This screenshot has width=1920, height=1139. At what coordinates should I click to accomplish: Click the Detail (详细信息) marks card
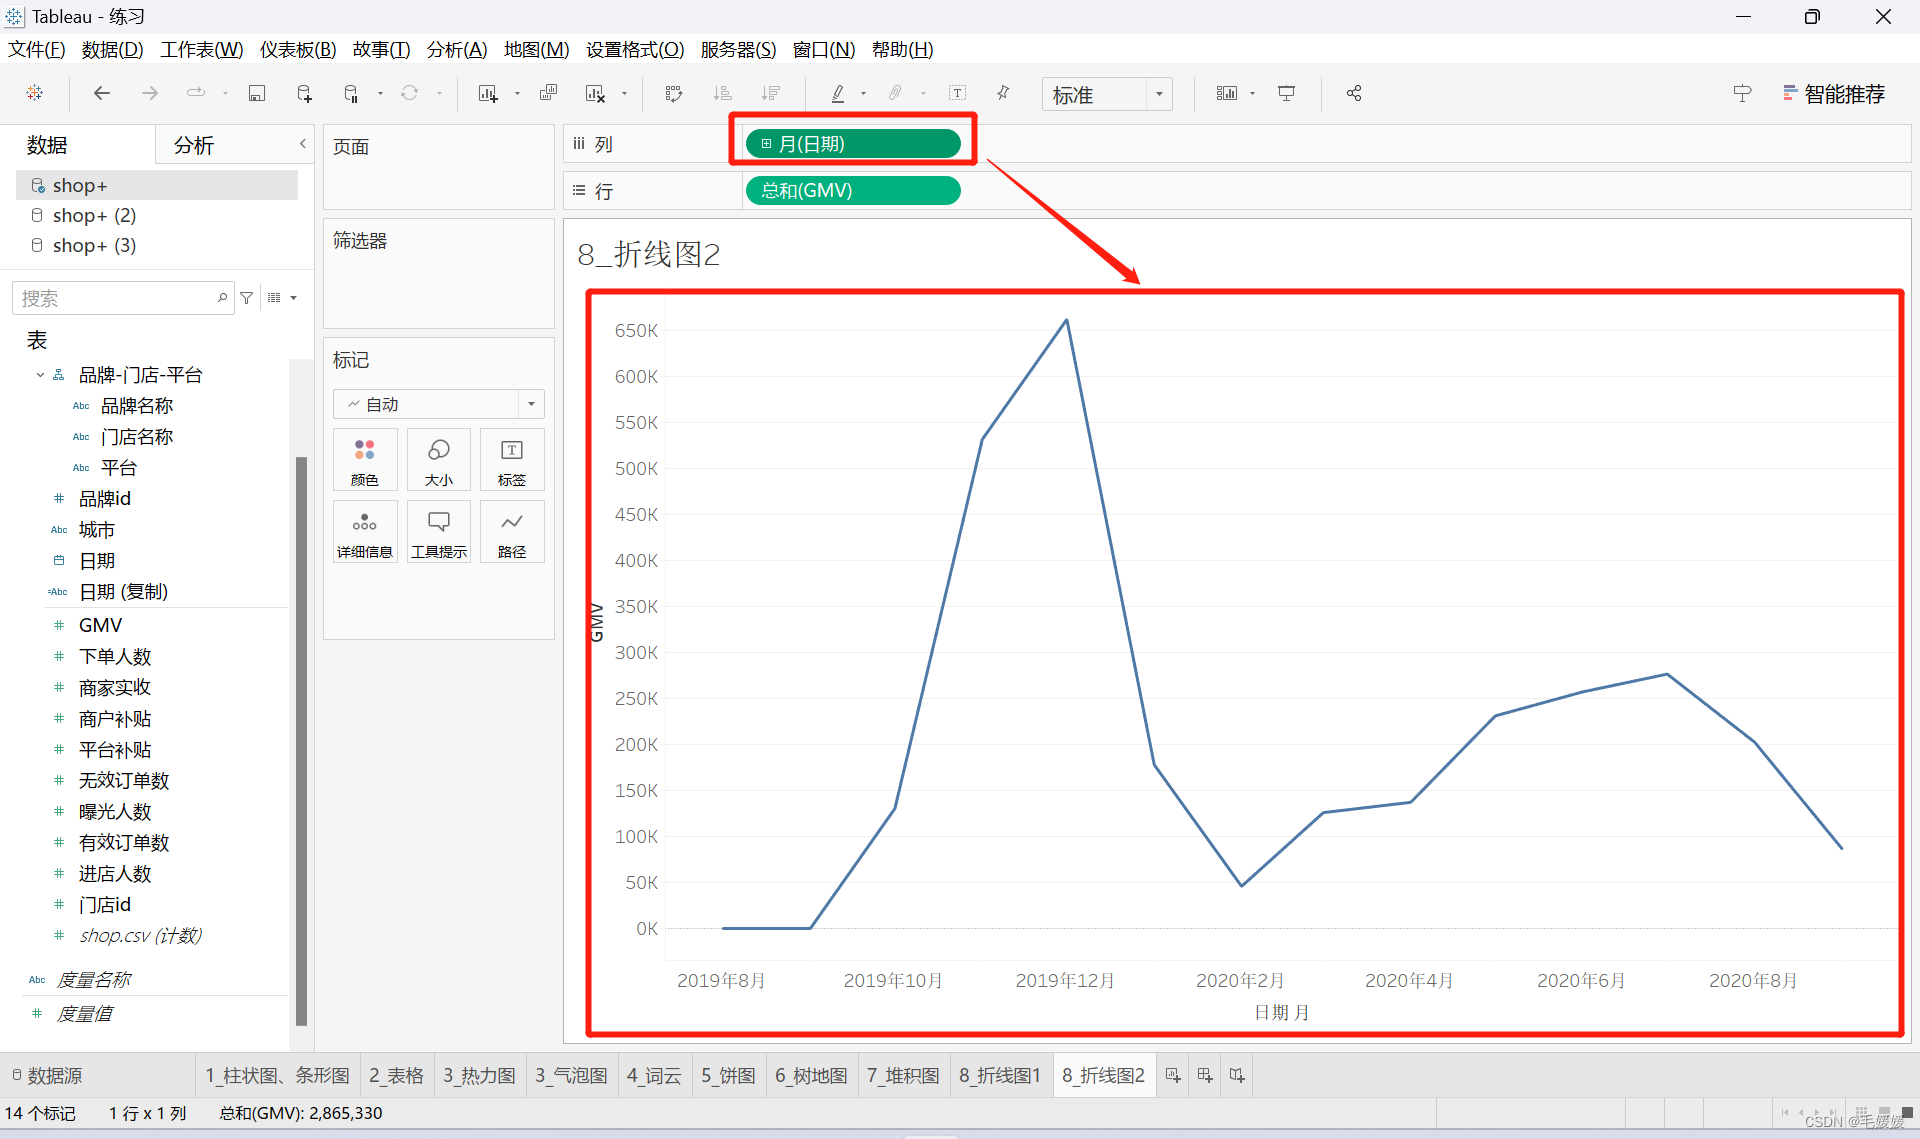(x=365, y=531)
